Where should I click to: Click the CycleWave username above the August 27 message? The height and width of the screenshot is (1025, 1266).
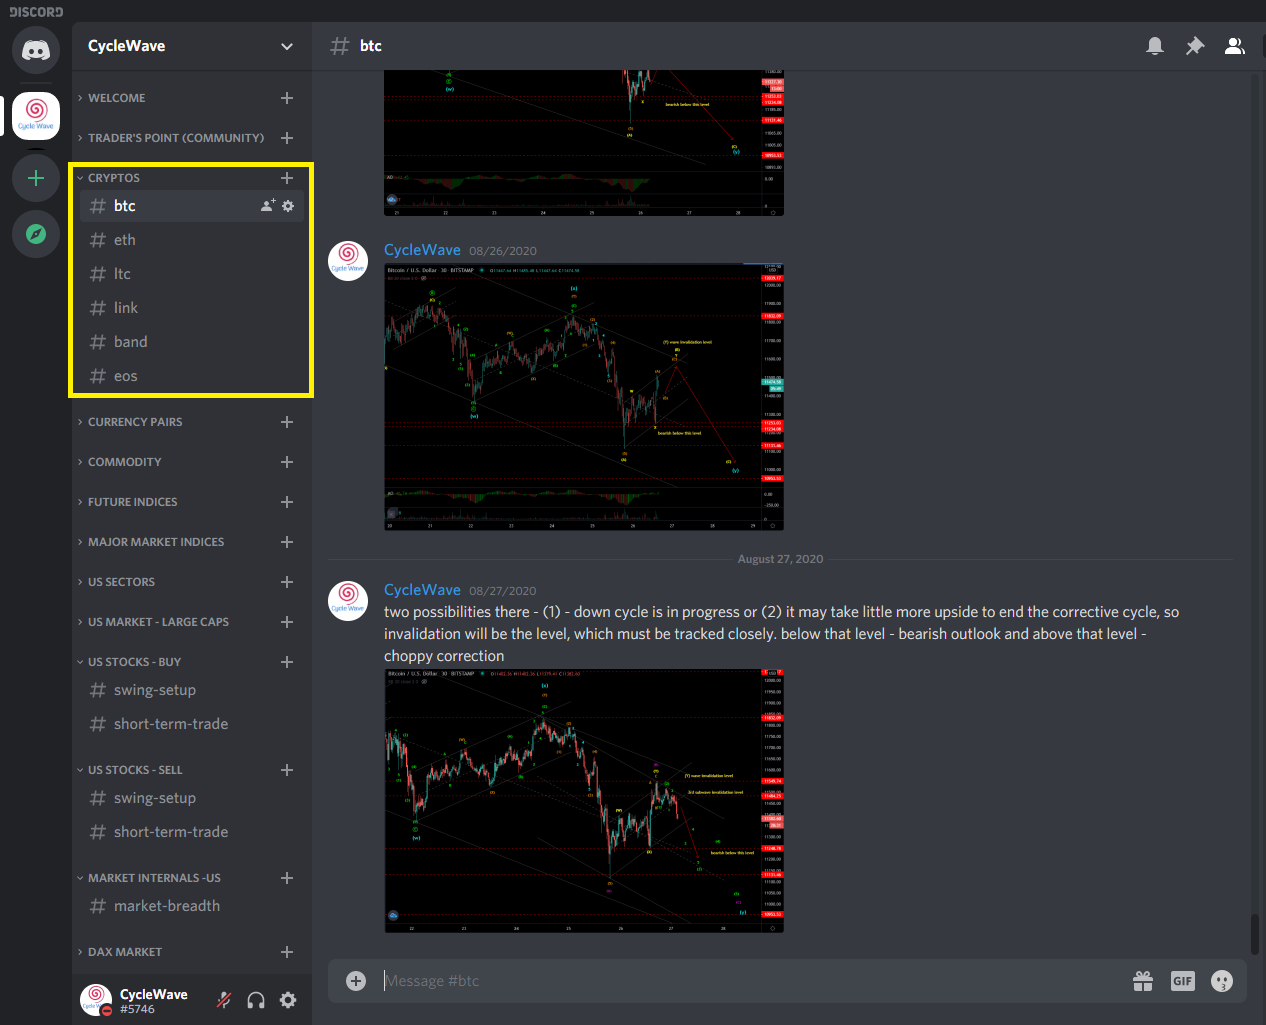tap(422, 590)
